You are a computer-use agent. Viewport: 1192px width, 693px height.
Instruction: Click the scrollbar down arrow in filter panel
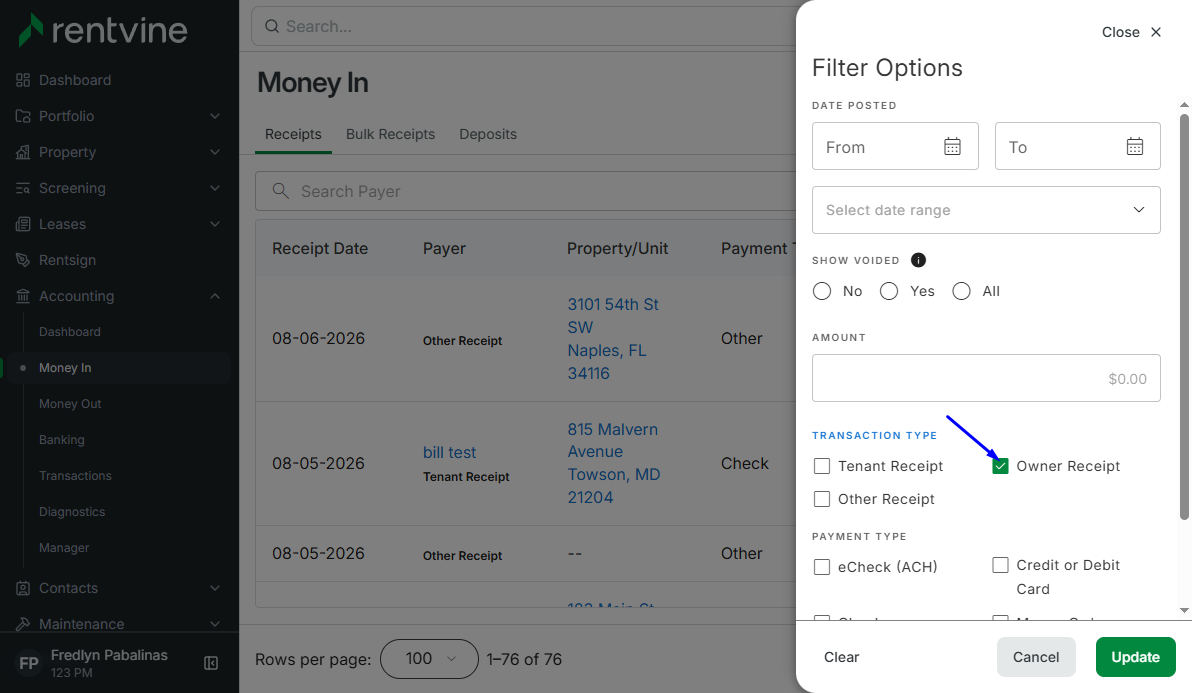pos(1184,610)
